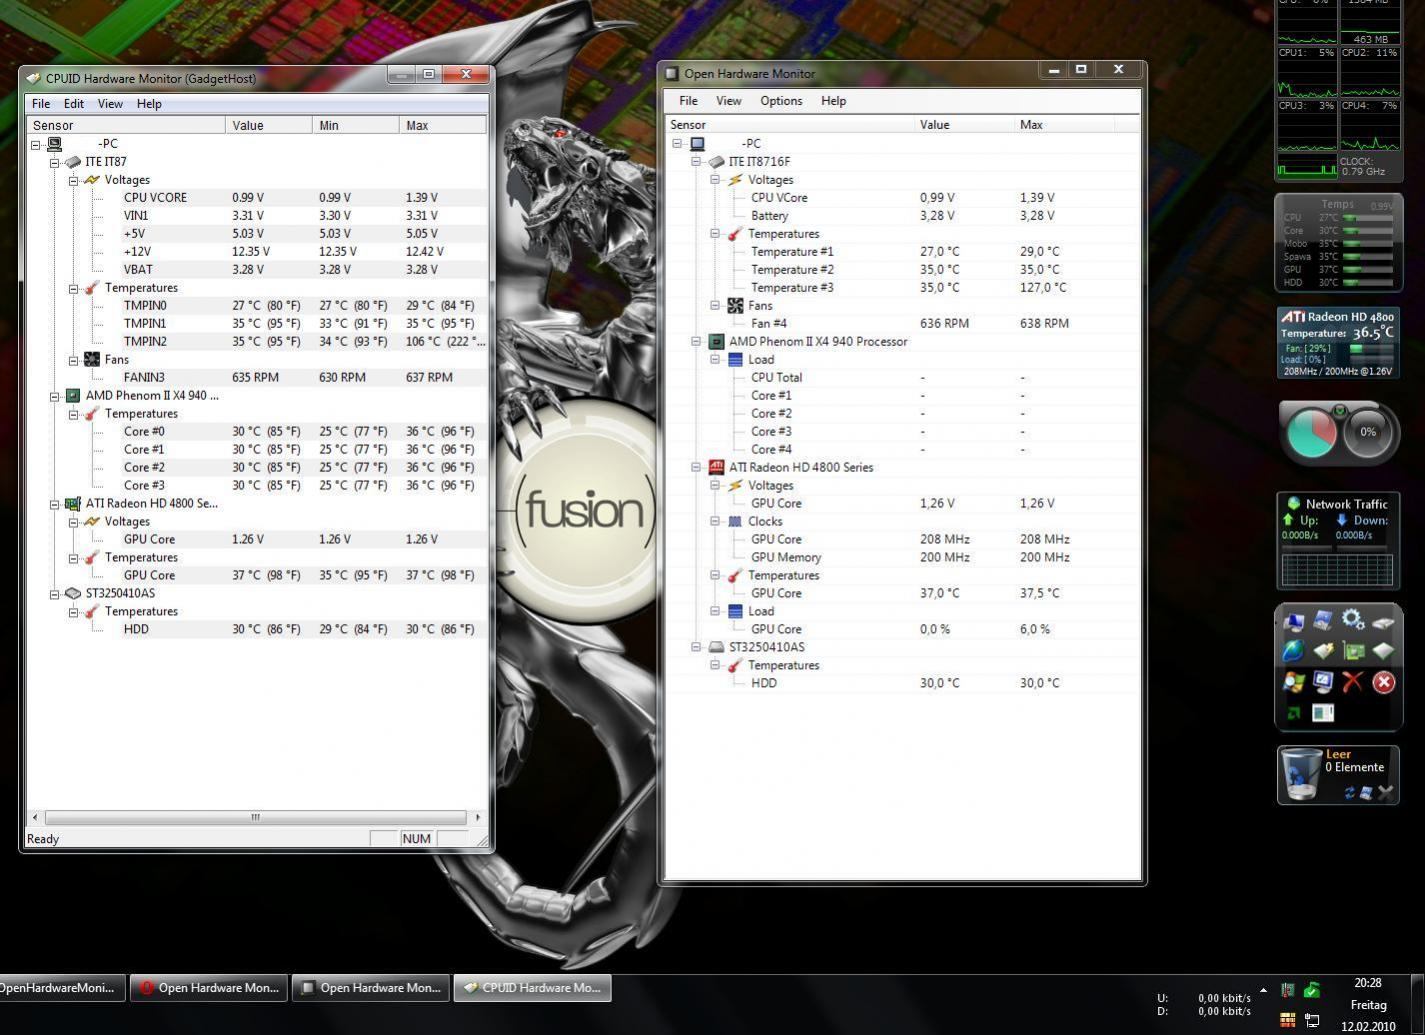
Task: Click the Show Desktop strip on the taskbar
Action: pos(1417,1005)
